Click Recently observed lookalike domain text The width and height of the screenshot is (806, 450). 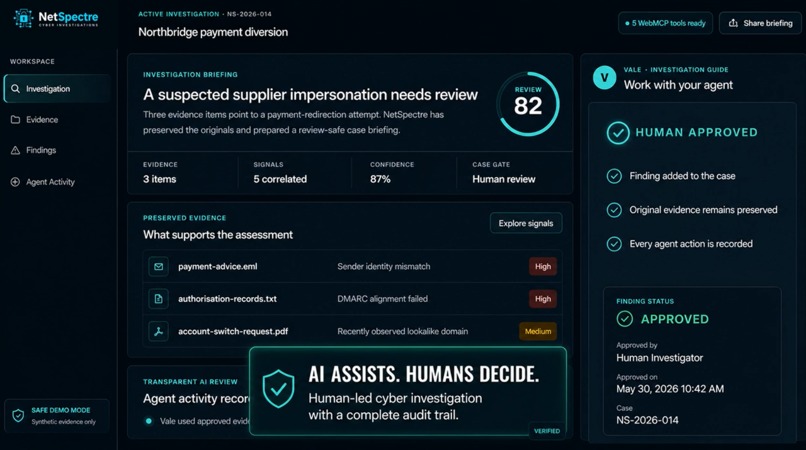402,331
